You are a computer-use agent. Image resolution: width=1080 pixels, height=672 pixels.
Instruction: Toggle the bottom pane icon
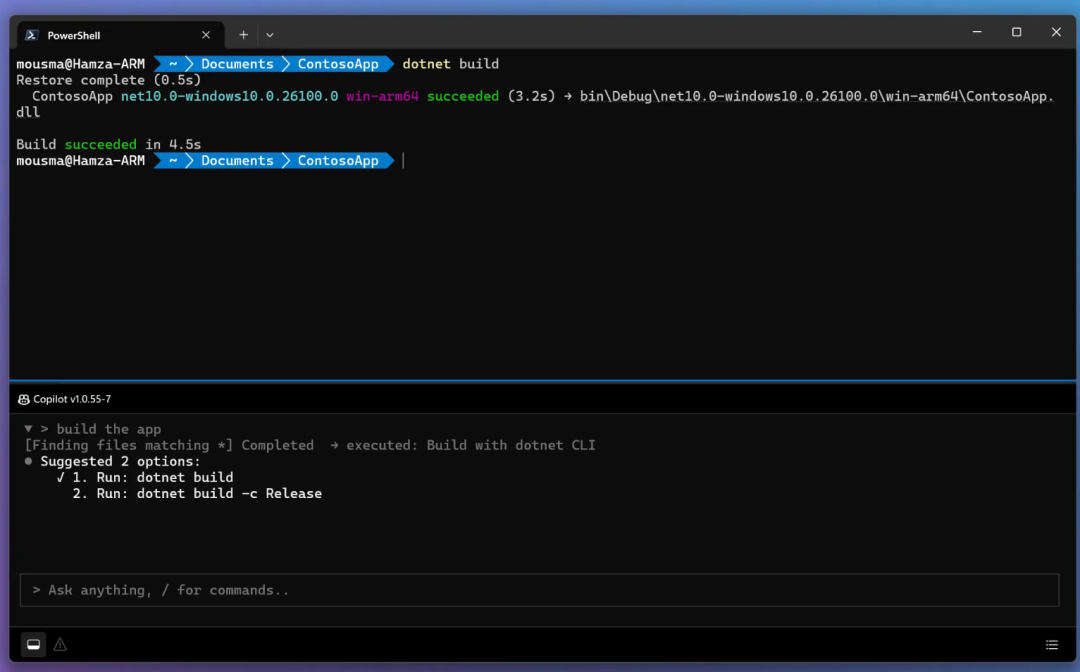point(33,644)
